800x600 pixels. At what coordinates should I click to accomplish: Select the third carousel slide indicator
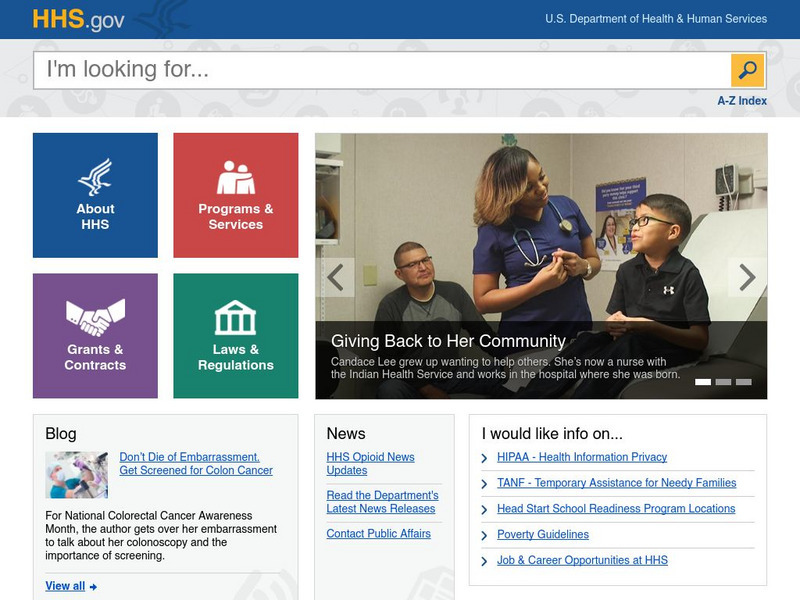coord(743,382)
